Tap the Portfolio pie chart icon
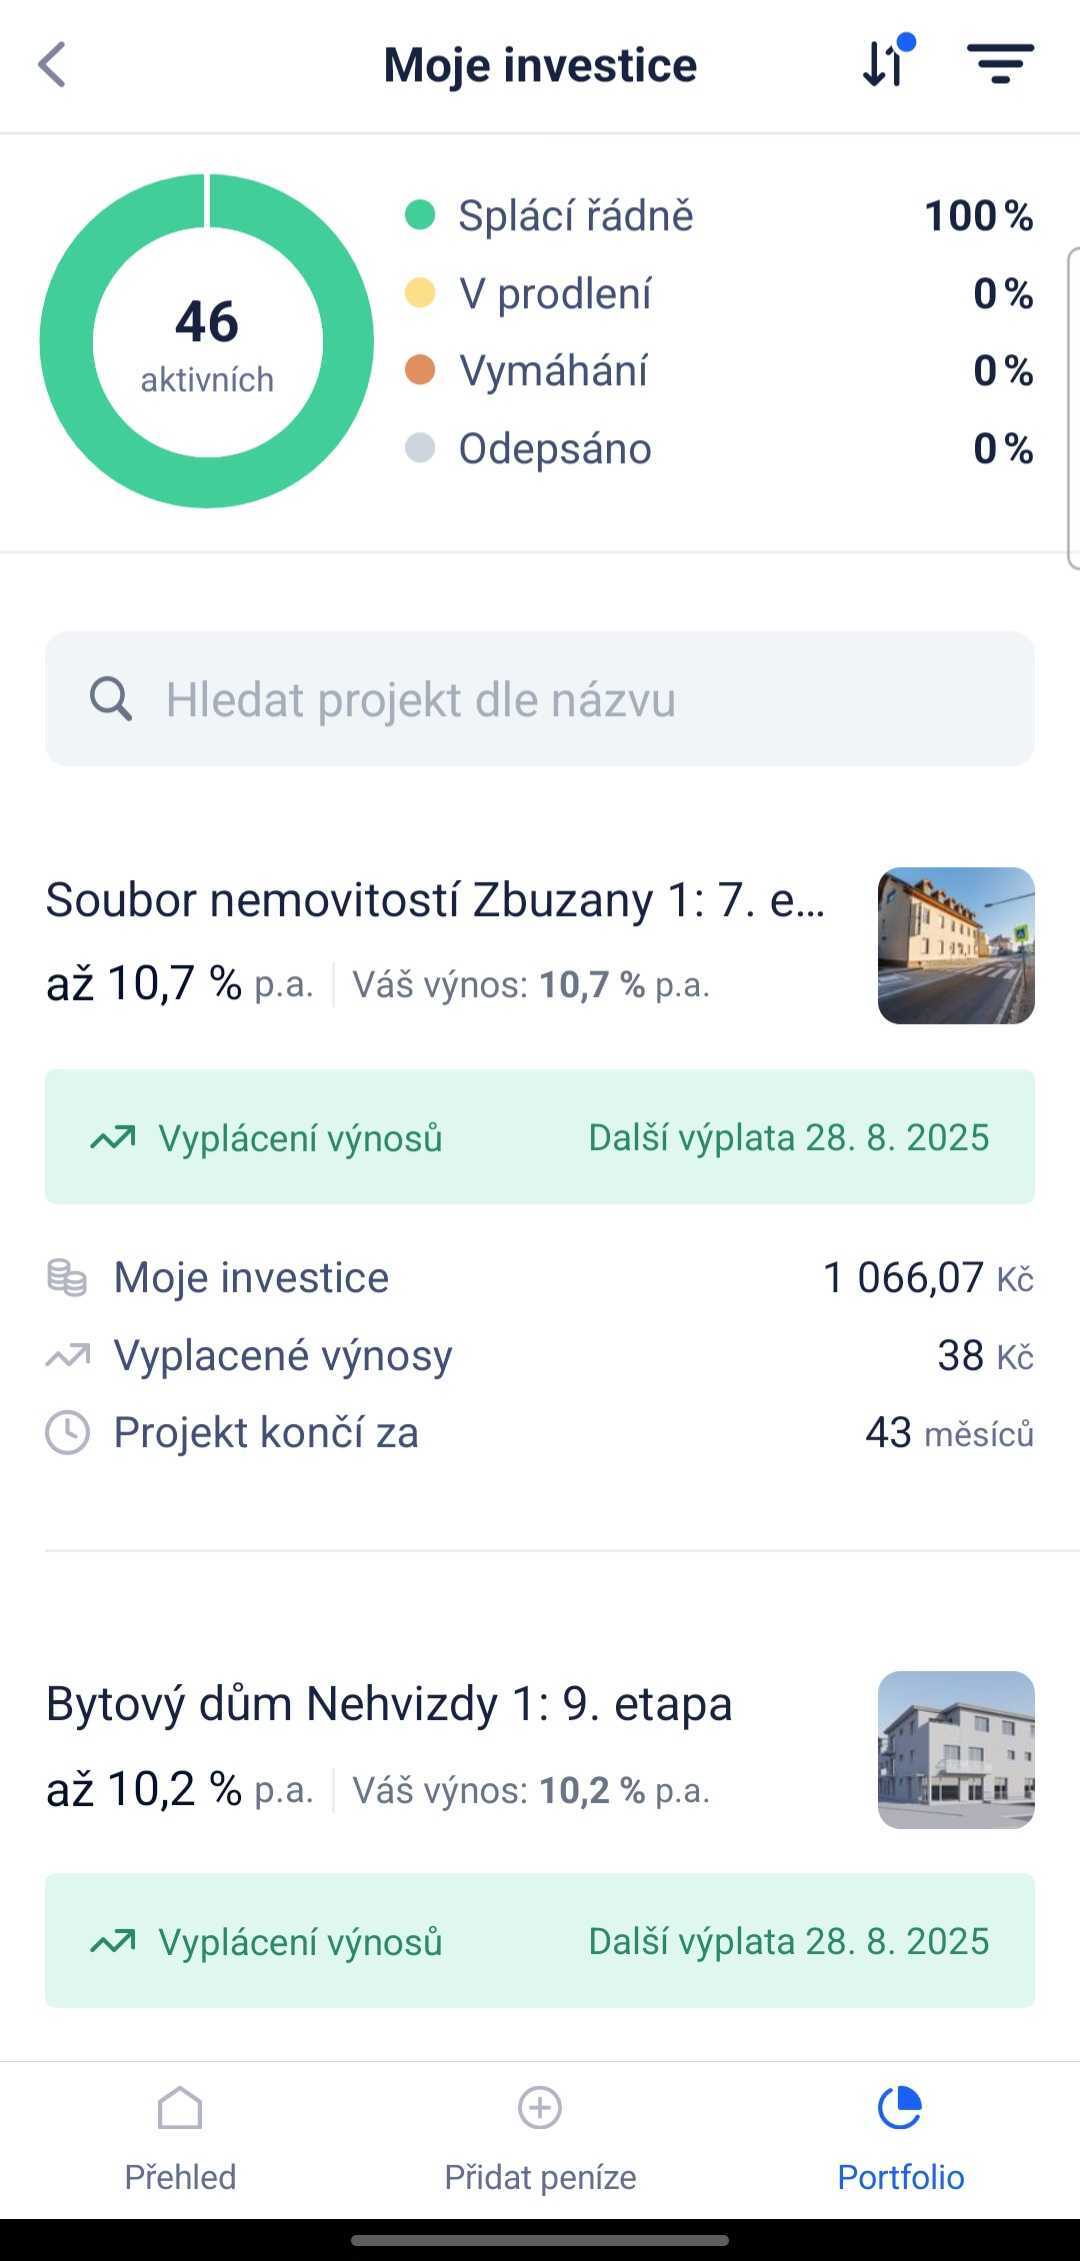 (900, 2109)
